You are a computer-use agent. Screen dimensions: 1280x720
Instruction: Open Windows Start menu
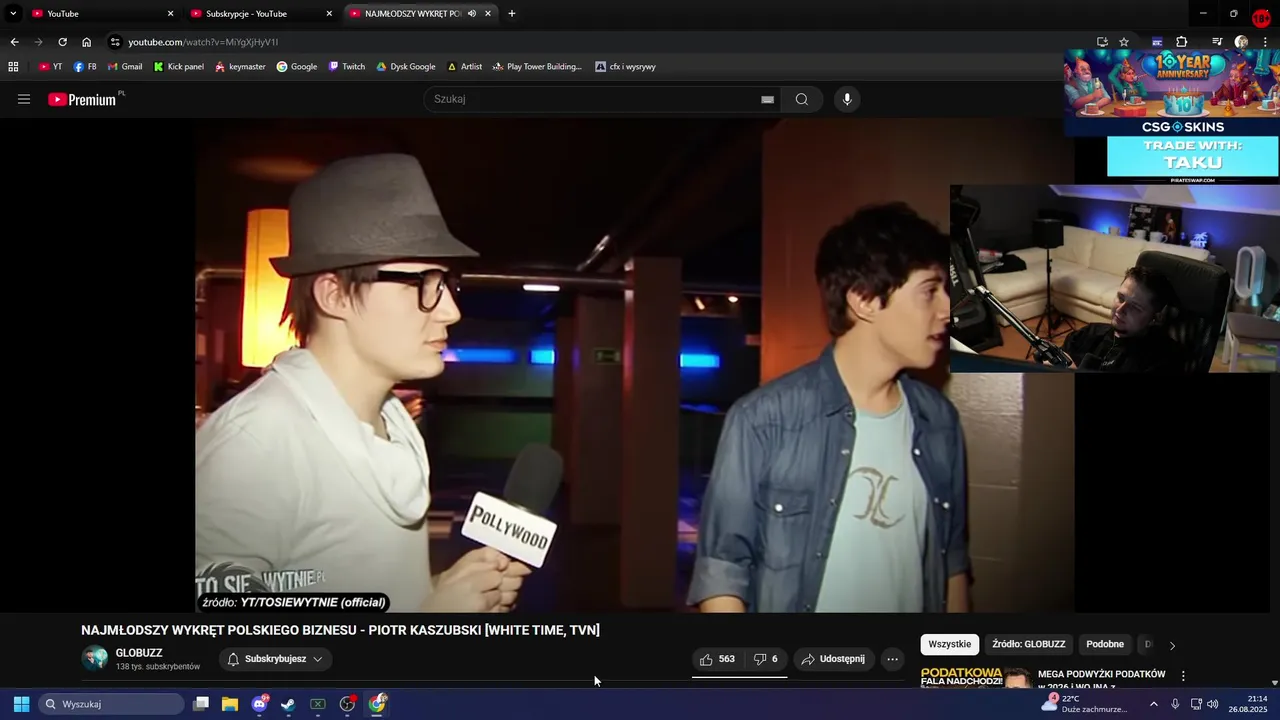point(21,704)
